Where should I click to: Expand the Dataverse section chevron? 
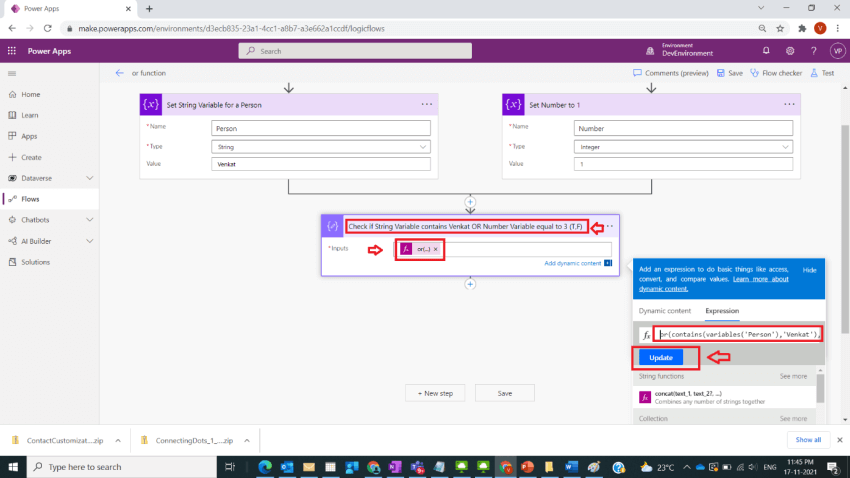[x=89, y=178]
